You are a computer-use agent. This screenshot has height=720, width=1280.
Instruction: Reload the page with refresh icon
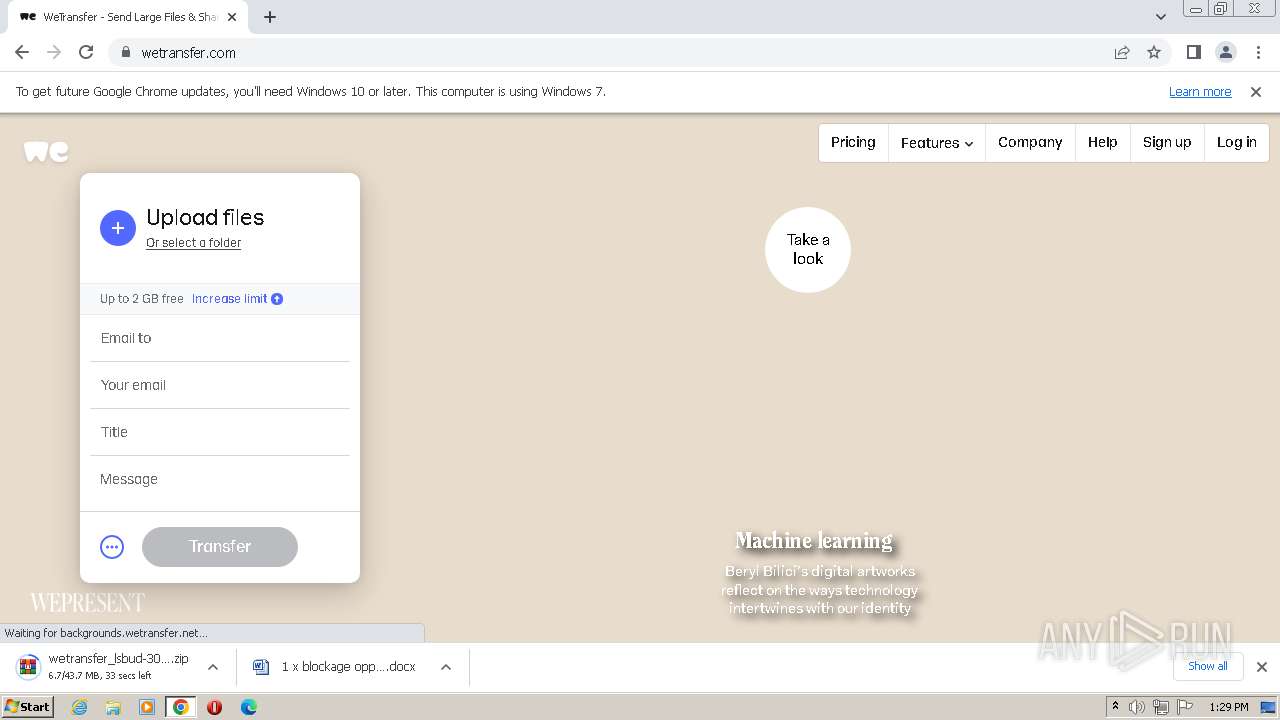86,52
